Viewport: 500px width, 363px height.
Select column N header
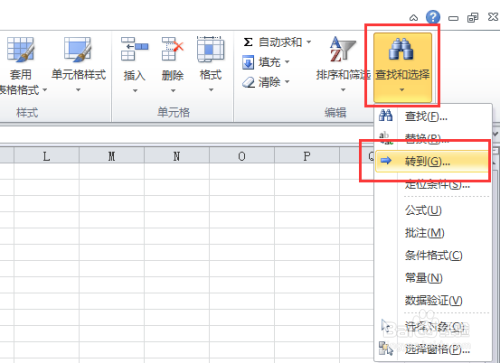pos(177,156)
